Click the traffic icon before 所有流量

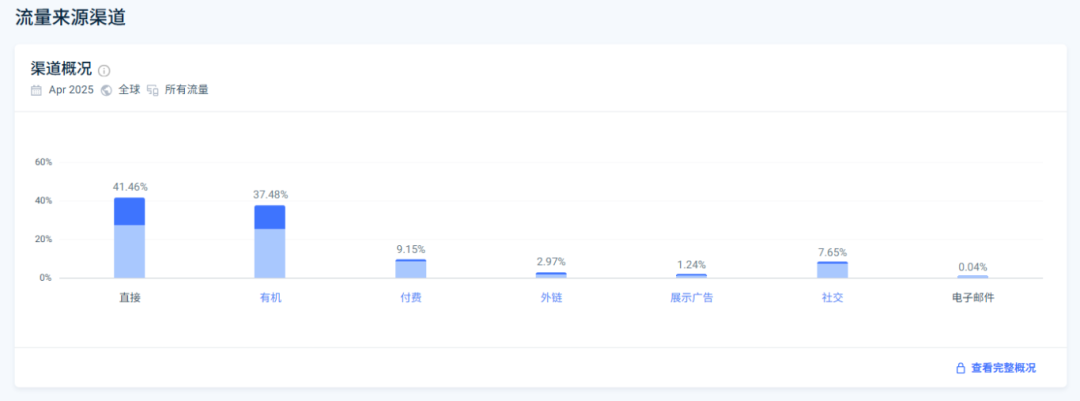[153, 90]
